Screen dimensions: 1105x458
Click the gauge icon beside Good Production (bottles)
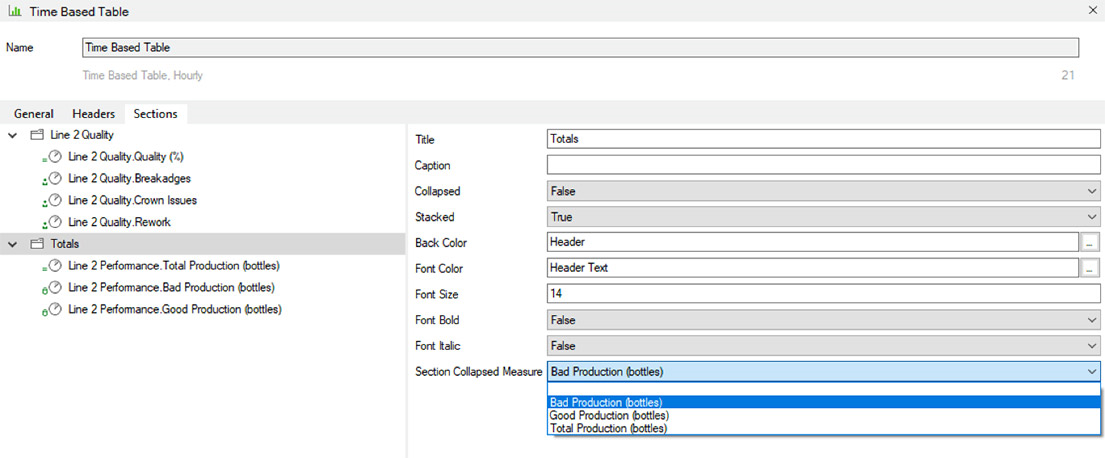click(x=54, y=309)
